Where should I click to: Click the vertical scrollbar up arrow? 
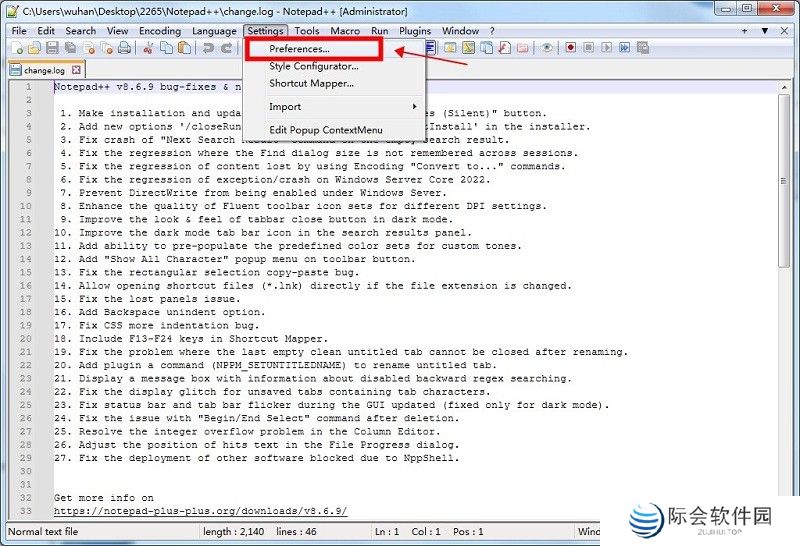point(784,87)
